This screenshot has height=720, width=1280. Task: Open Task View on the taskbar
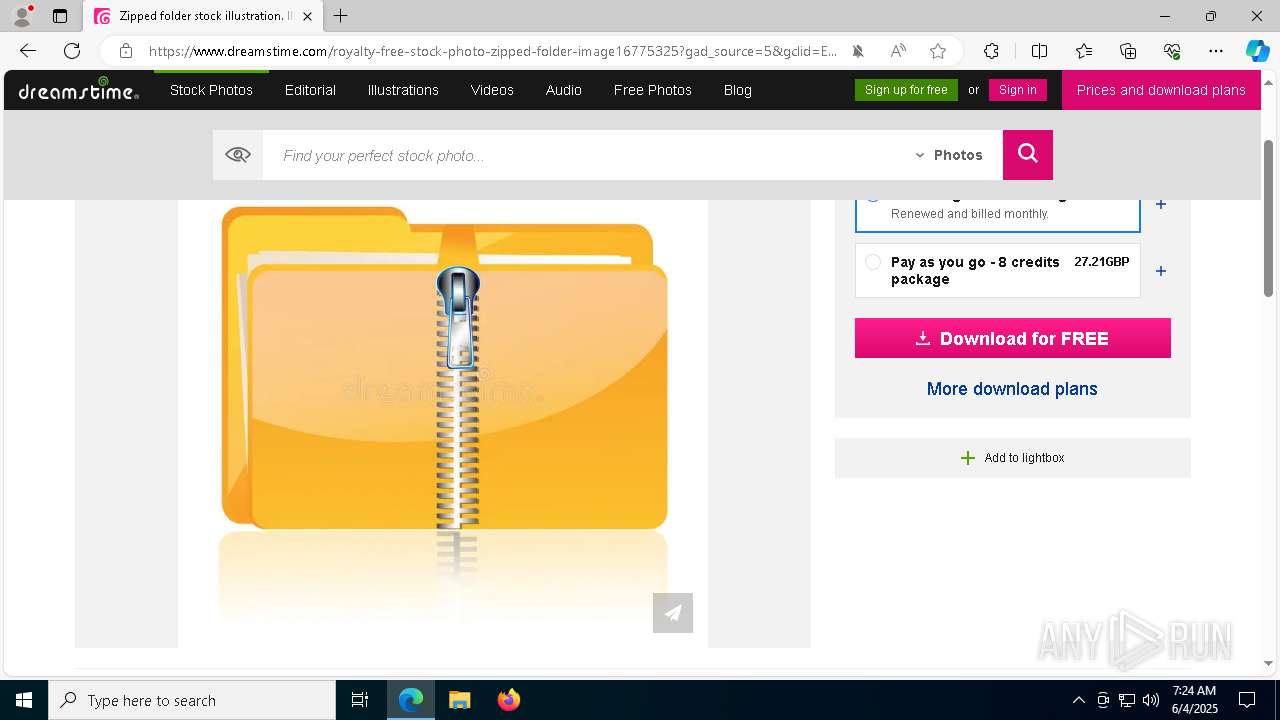point(360,700)
